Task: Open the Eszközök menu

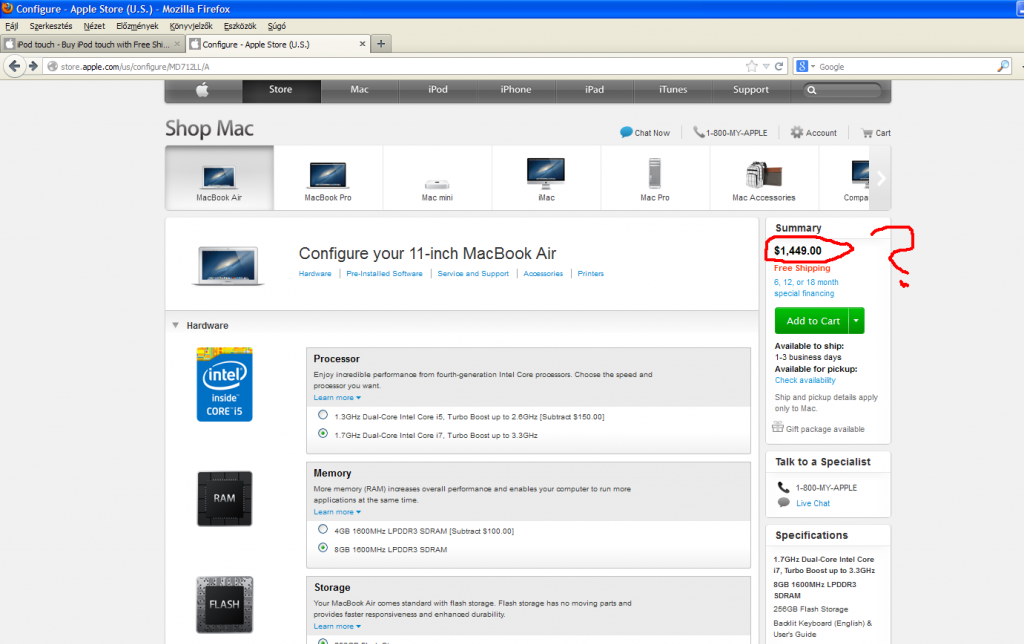Action: (240, 26)
